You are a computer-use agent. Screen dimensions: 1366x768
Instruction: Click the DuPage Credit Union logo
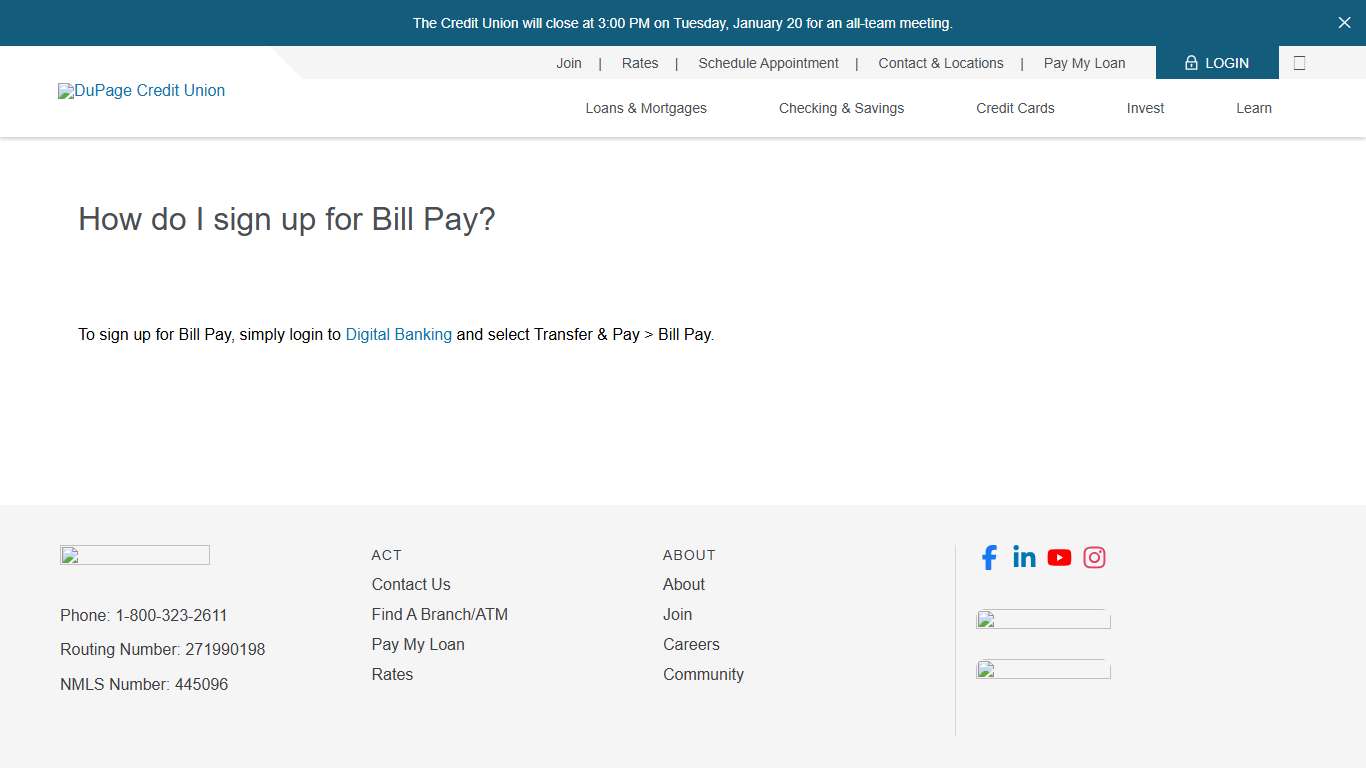(x=141, y=91)
